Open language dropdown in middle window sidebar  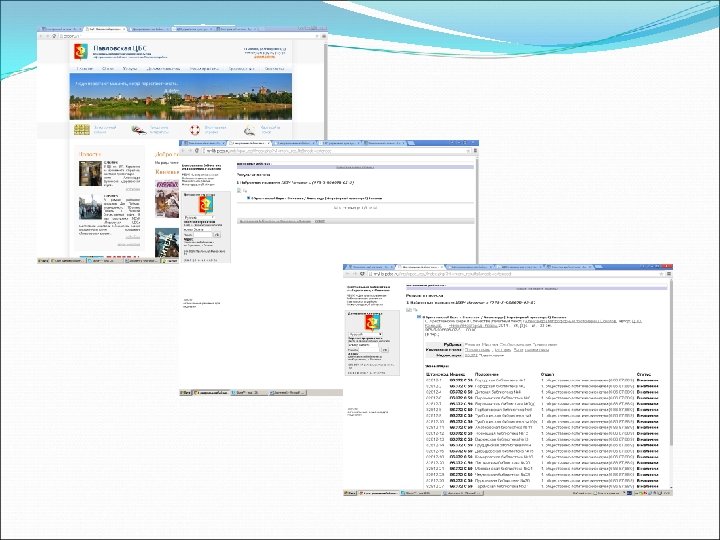[198, 217]
